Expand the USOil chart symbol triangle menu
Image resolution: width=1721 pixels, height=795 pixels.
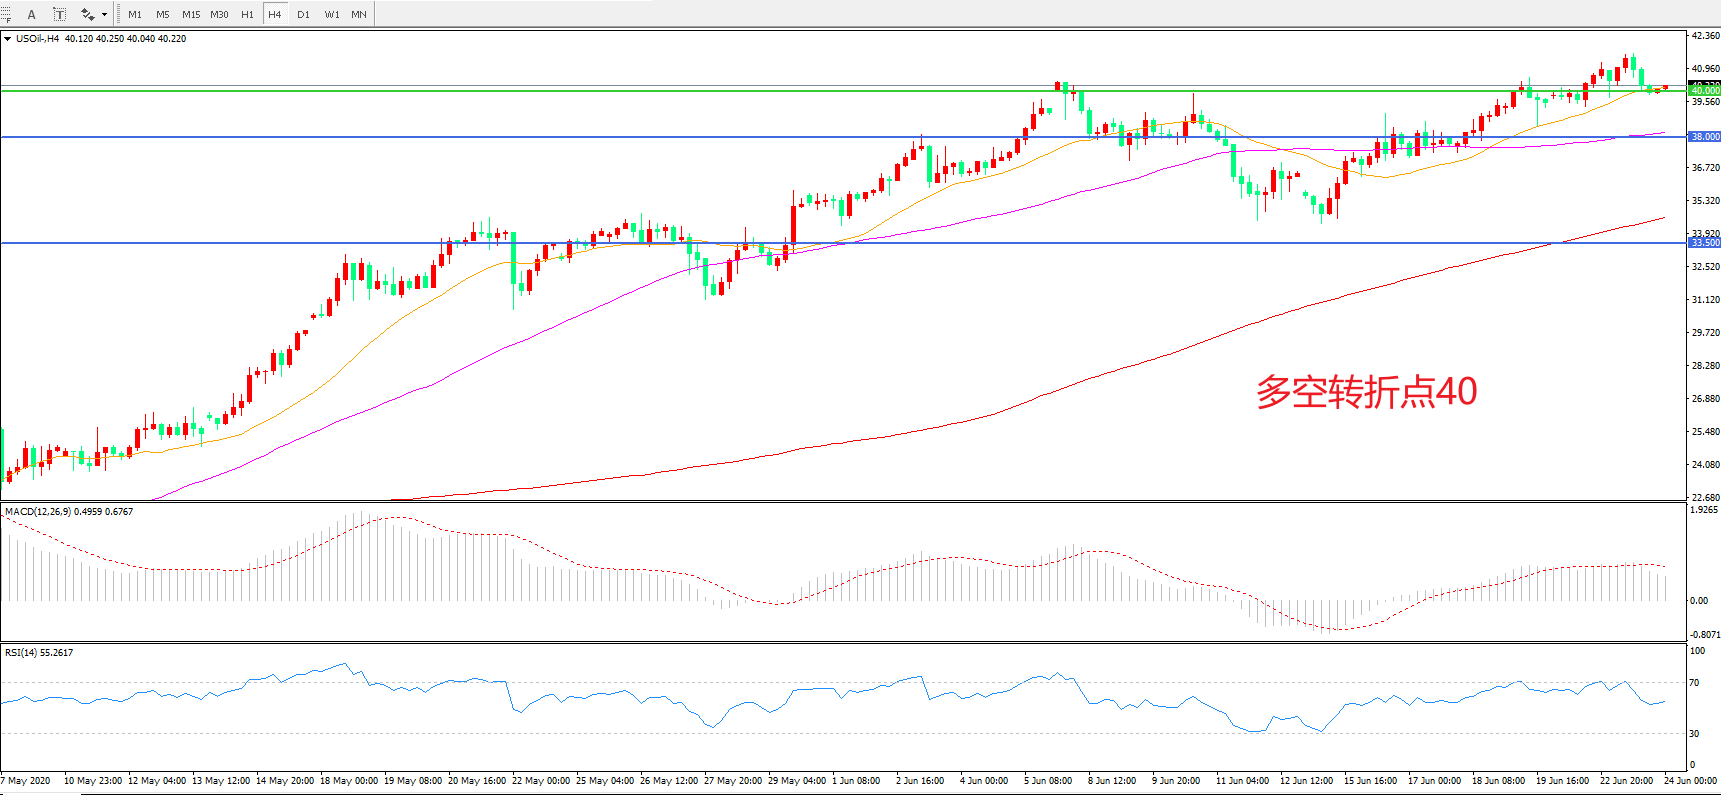pos(8,39)
